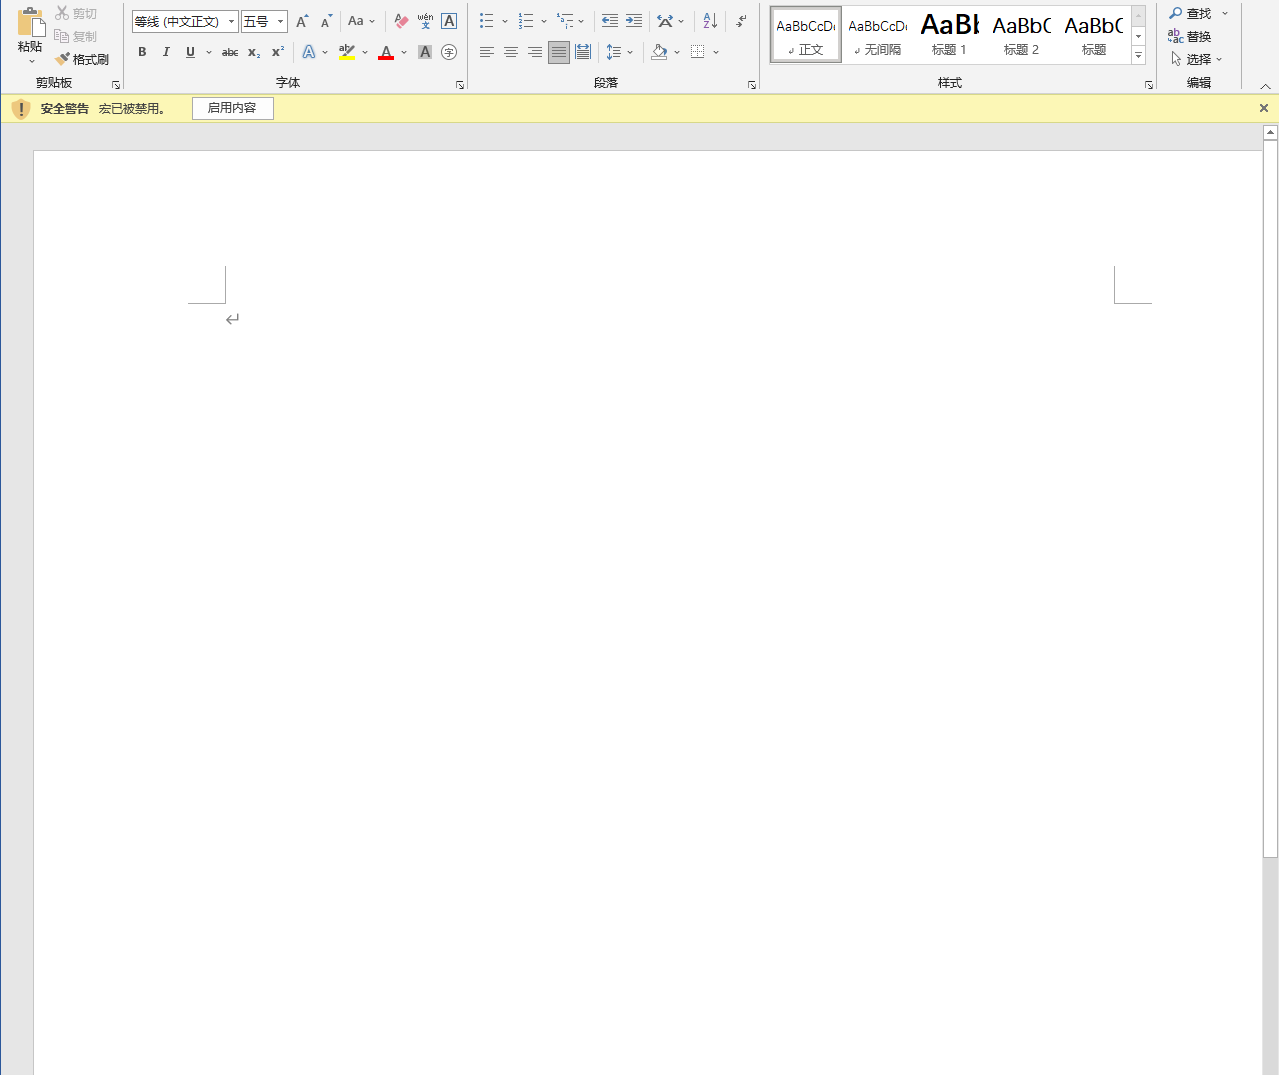Image resolution: width=1279 pixels, height=1075 pixels.
Task: Show or hide paragraph marks
Action: 741,21
